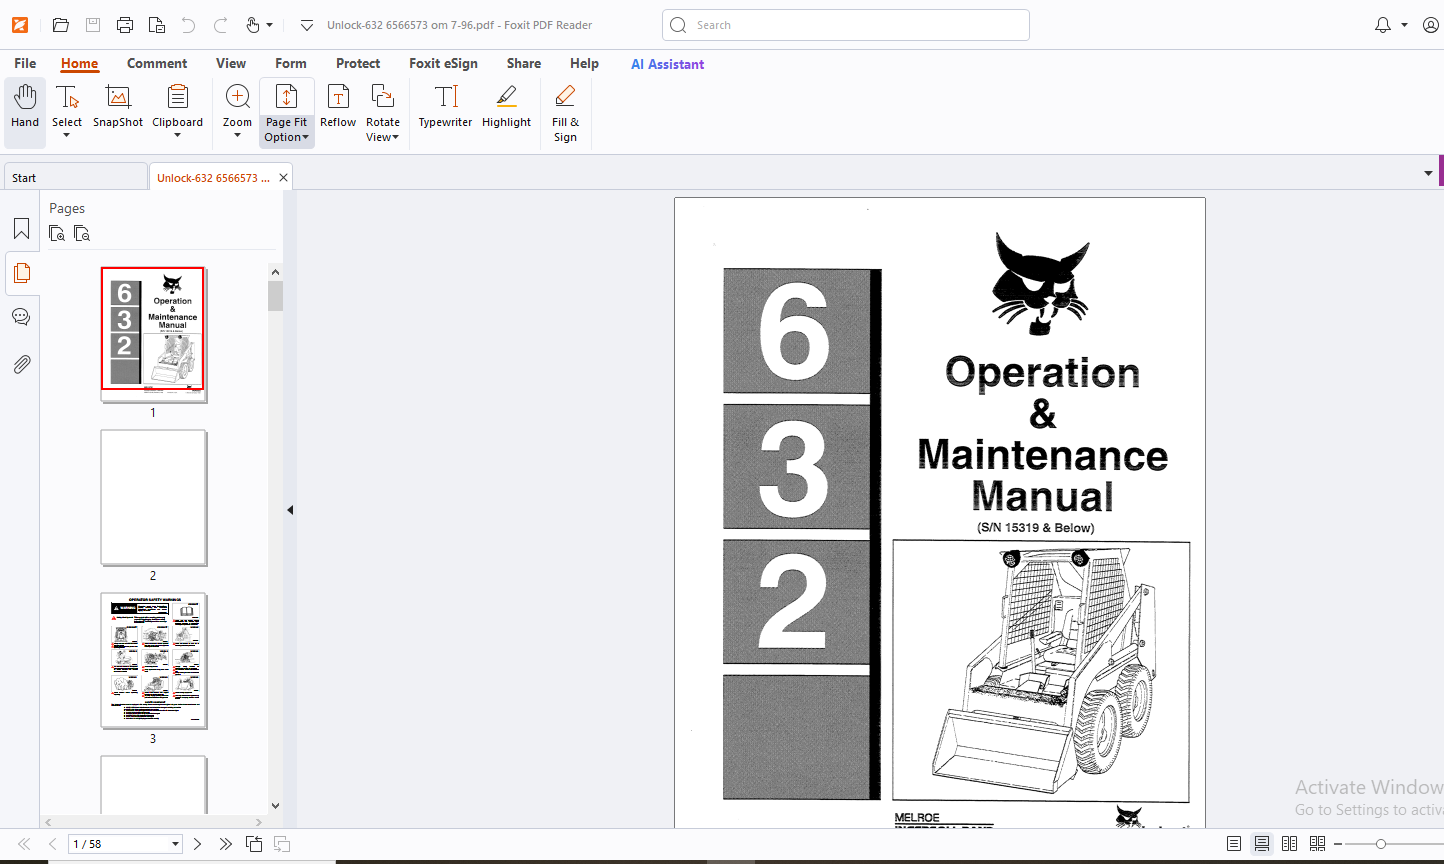Go to the first page
Viewport: 1444px width, 864px height.
coord(24,844)
